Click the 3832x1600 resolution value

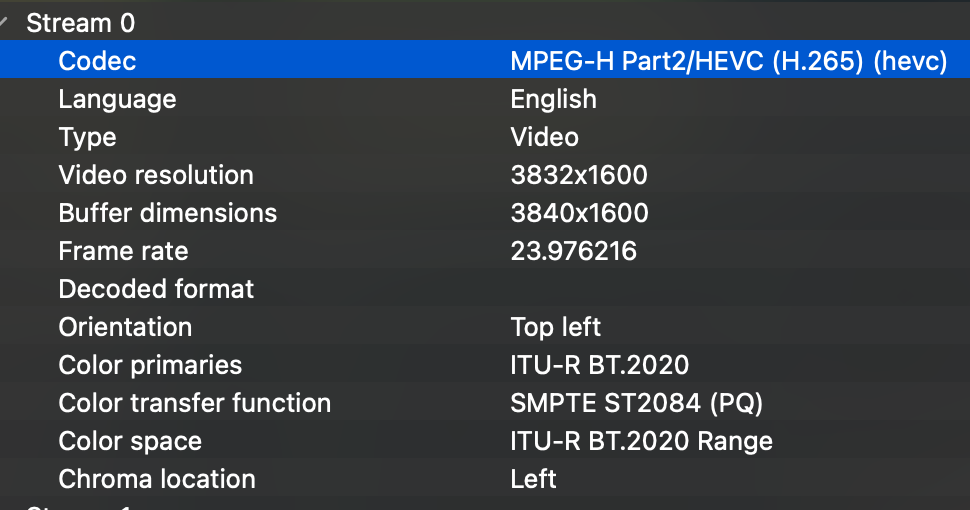(579, 175)
